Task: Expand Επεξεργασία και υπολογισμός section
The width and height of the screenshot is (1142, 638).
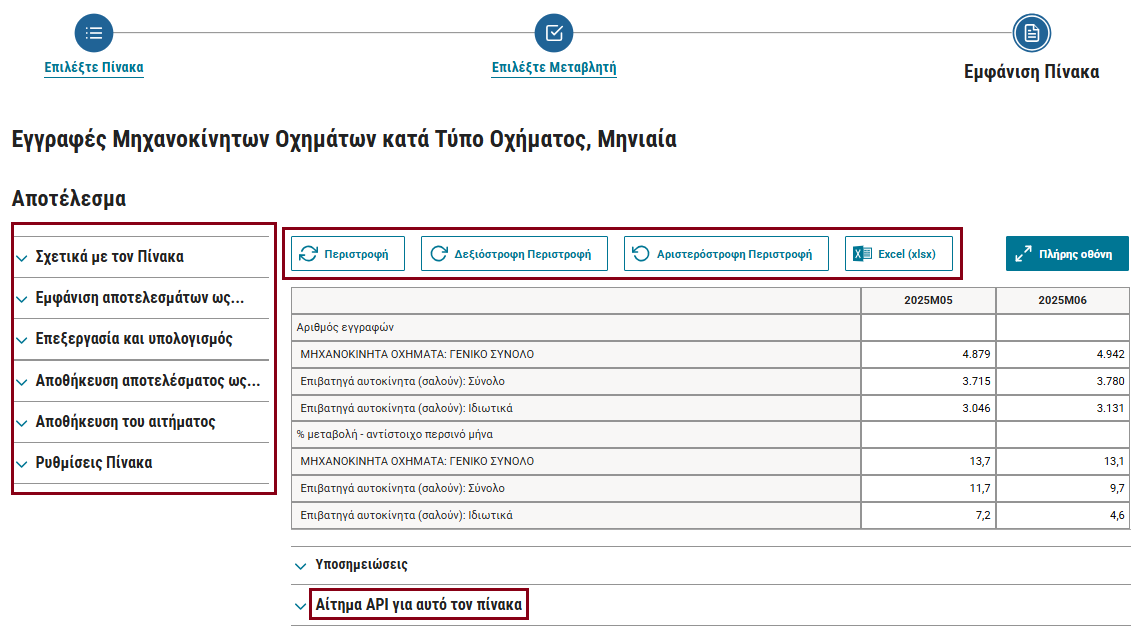Action: click(142, 339)
